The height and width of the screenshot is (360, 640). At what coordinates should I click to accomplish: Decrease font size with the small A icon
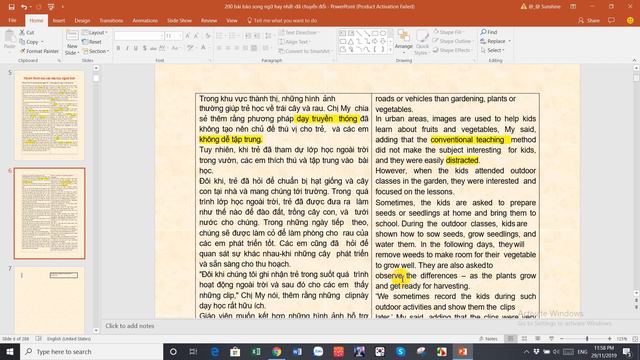tap(196, 36)
